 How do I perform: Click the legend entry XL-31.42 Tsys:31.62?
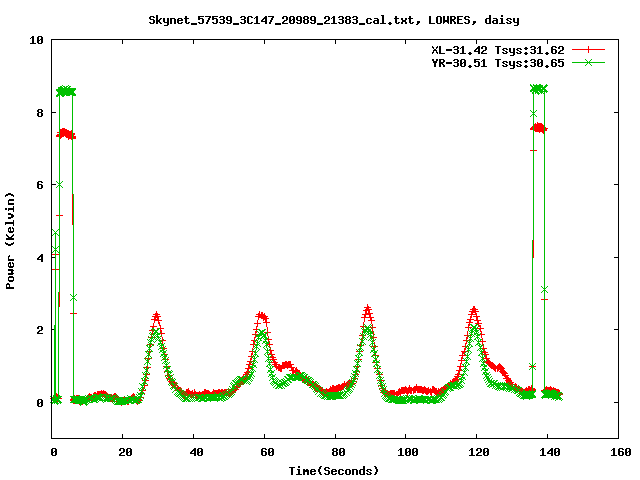[498, 50]
